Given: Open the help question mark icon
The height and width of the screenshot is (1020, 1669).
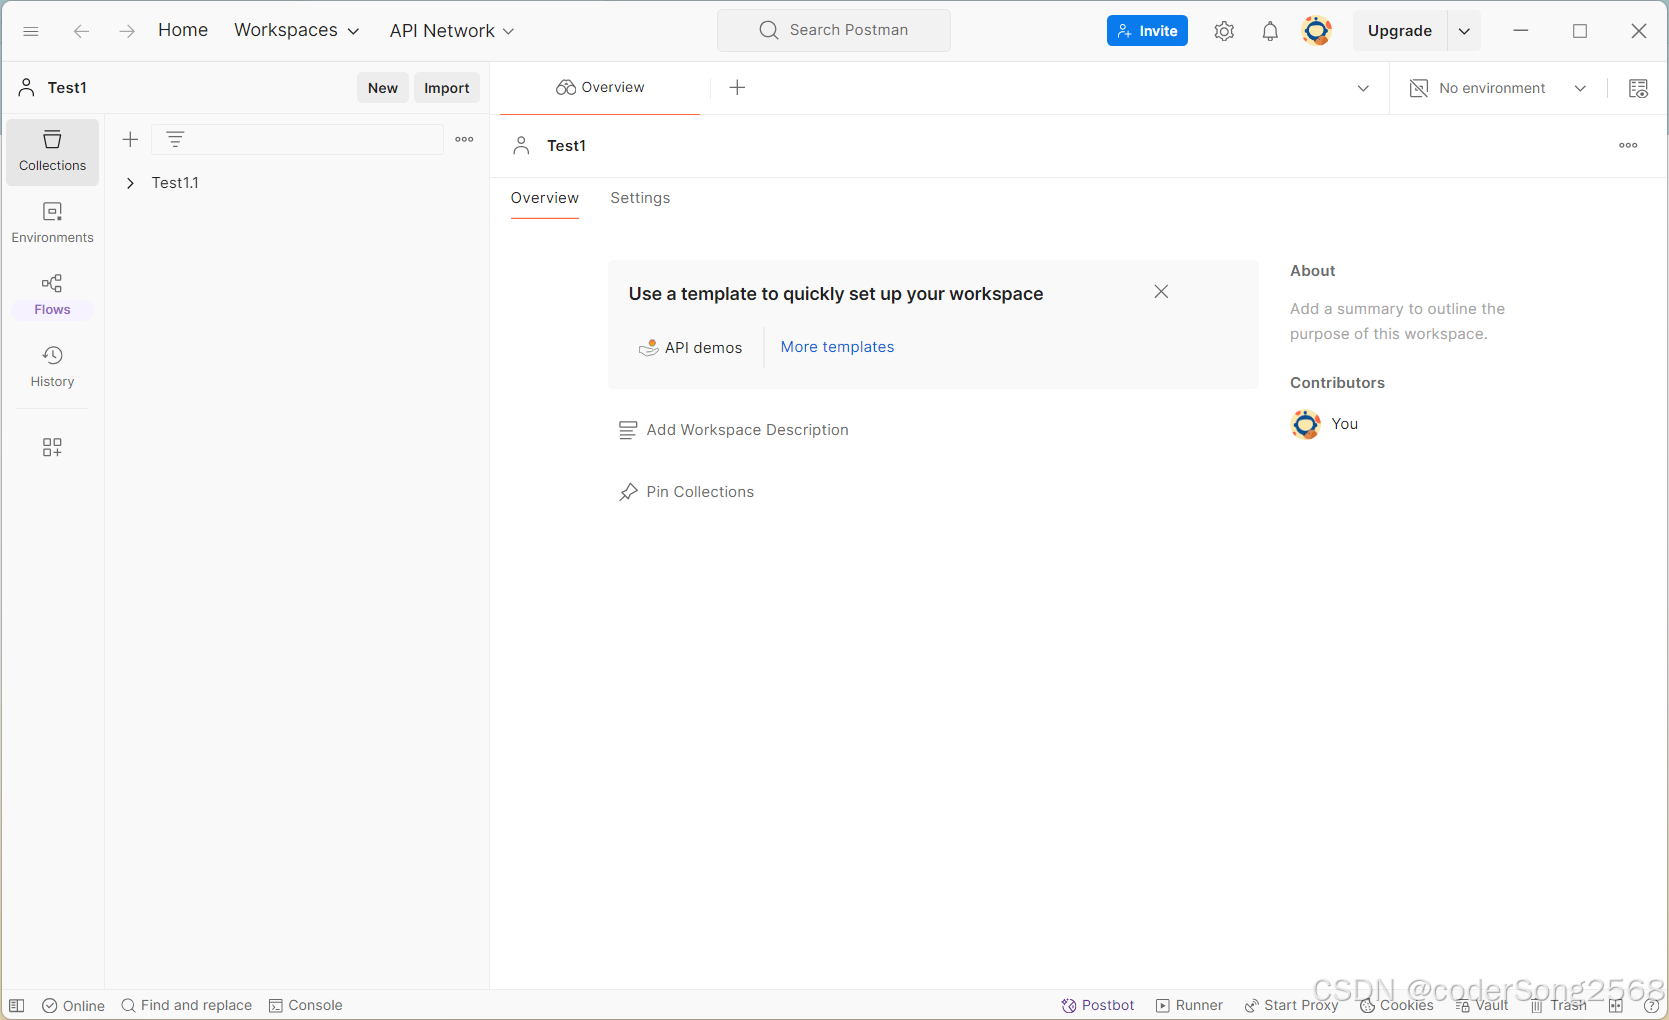Looking at the screenshot, I should [x=1652, y=1006].
